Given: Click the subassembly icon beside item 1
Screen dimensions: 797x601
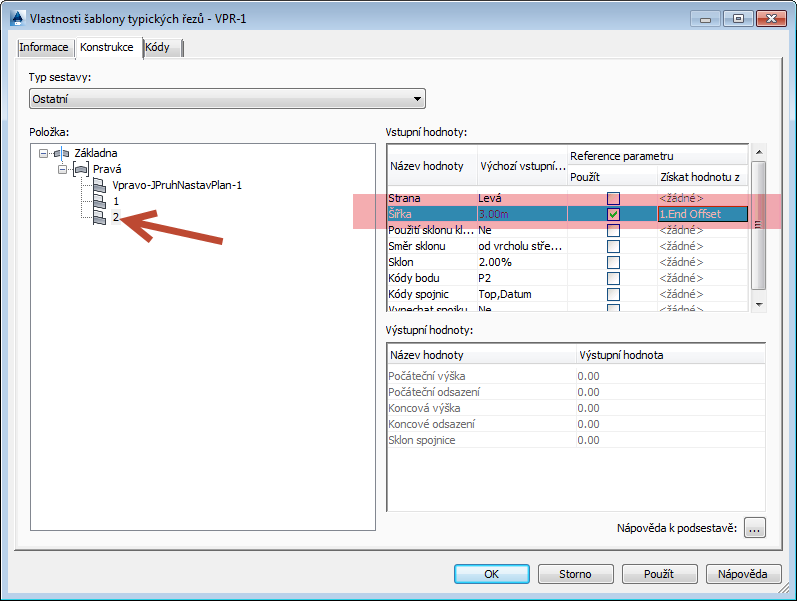Looking at the screenshot, I should pyautogui.click(x=99, y=202).
